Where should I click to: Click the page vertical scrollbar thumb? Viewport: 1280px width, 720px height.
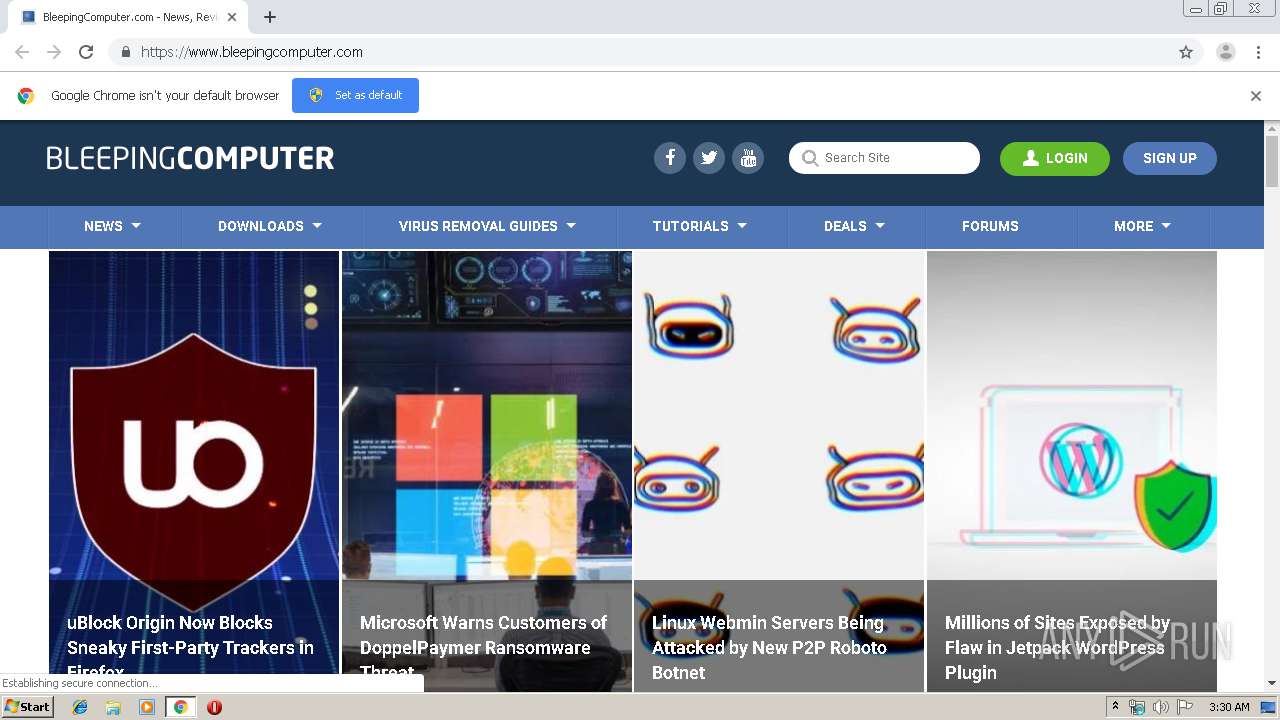pos(1272,160)
